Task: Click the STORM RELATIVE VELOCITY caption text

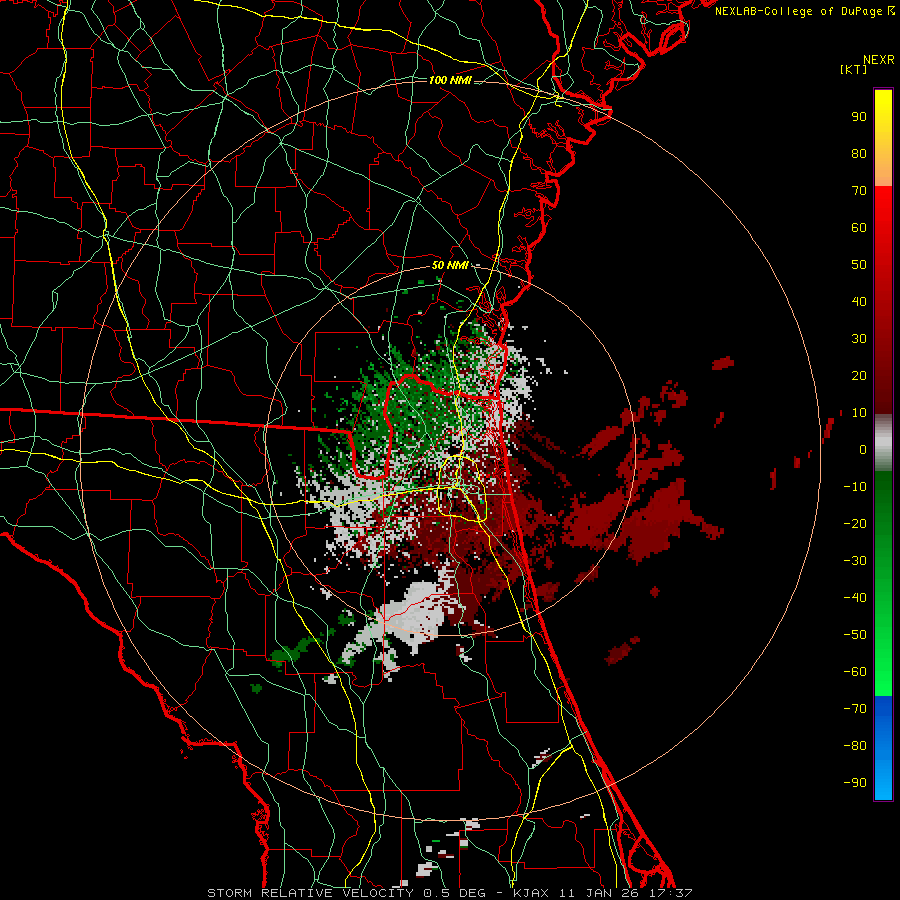Action: 313,893
